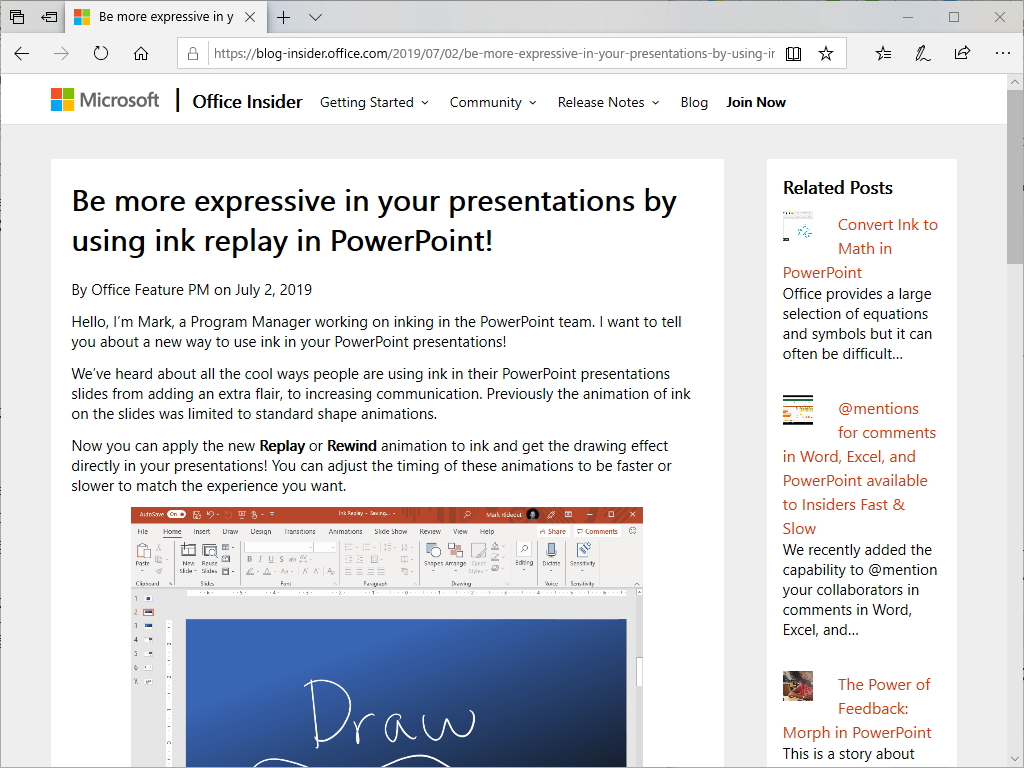
Task: Refresh the current page
Action: click(x=101, y=54)
